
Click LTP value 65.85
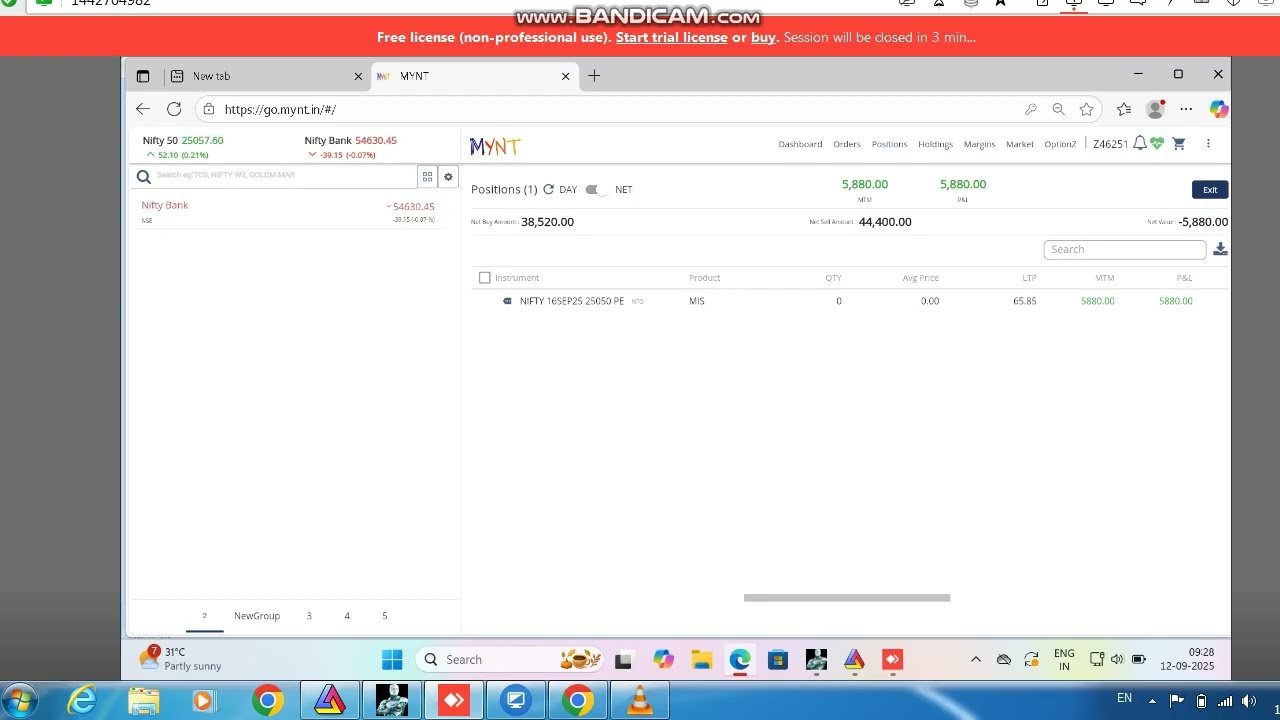tap(1024, 301)
